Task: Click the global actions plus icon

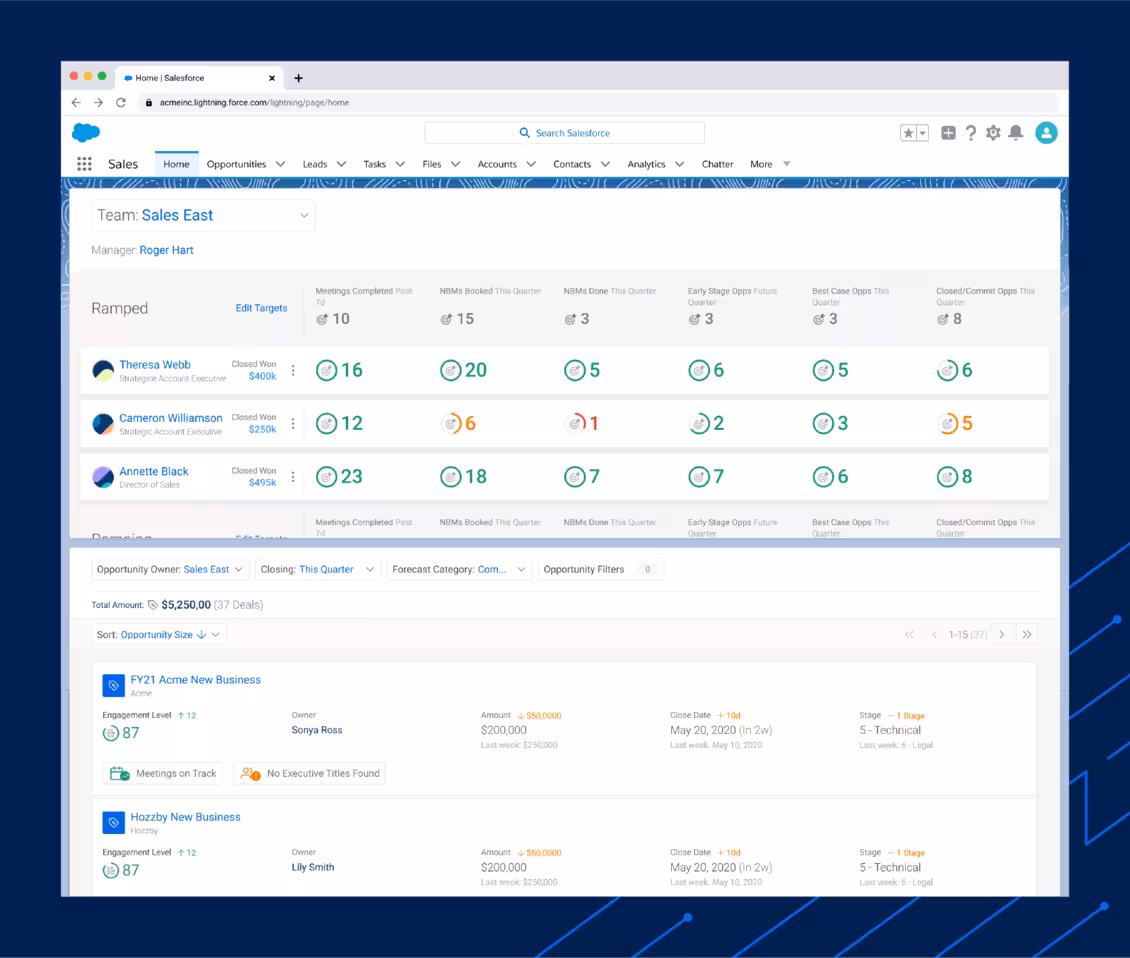Action: (x=948, y=133)
